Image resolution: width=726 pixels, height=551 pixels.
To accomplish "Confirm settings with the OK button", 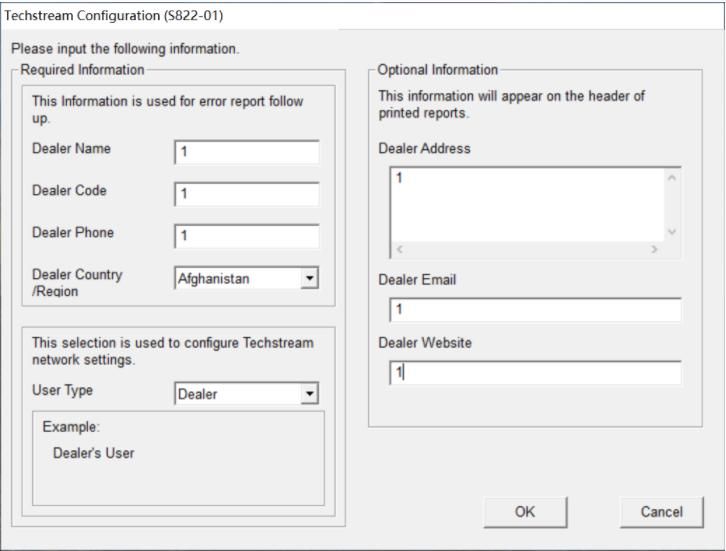I will click(525, 512).
